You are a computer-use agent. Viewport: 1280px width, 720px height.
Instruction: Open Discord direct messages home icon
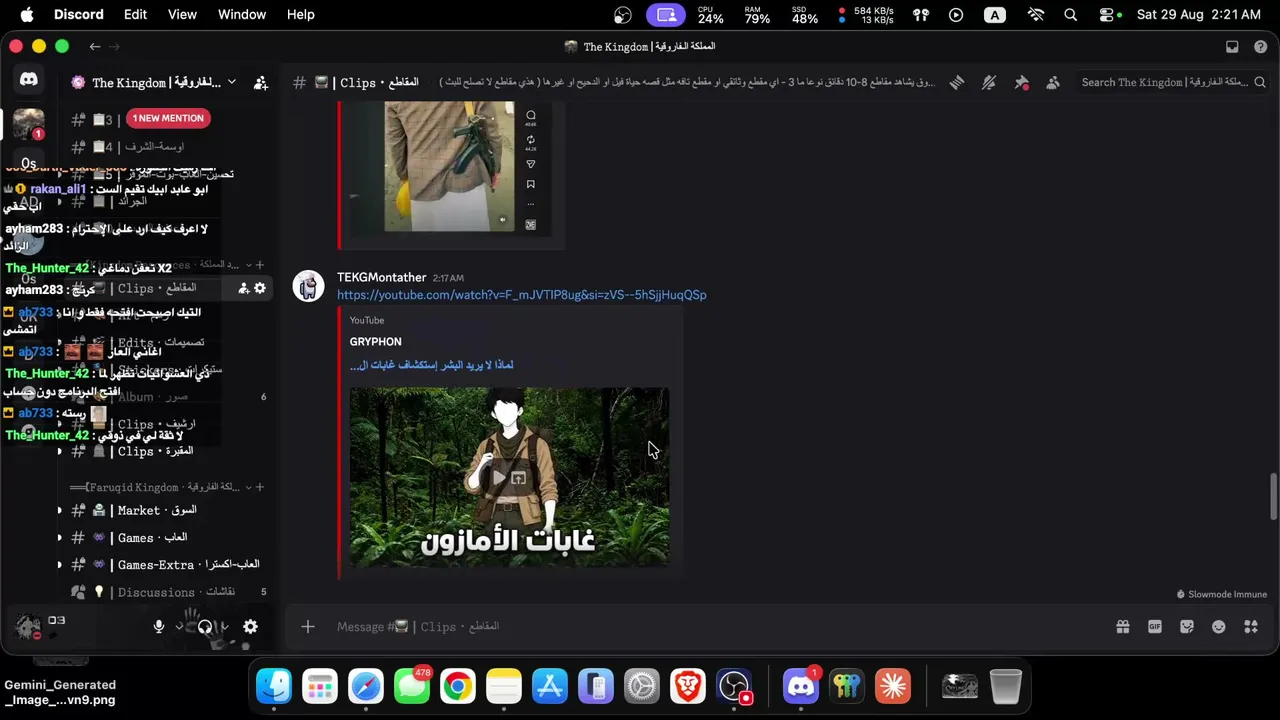[28, 81]
